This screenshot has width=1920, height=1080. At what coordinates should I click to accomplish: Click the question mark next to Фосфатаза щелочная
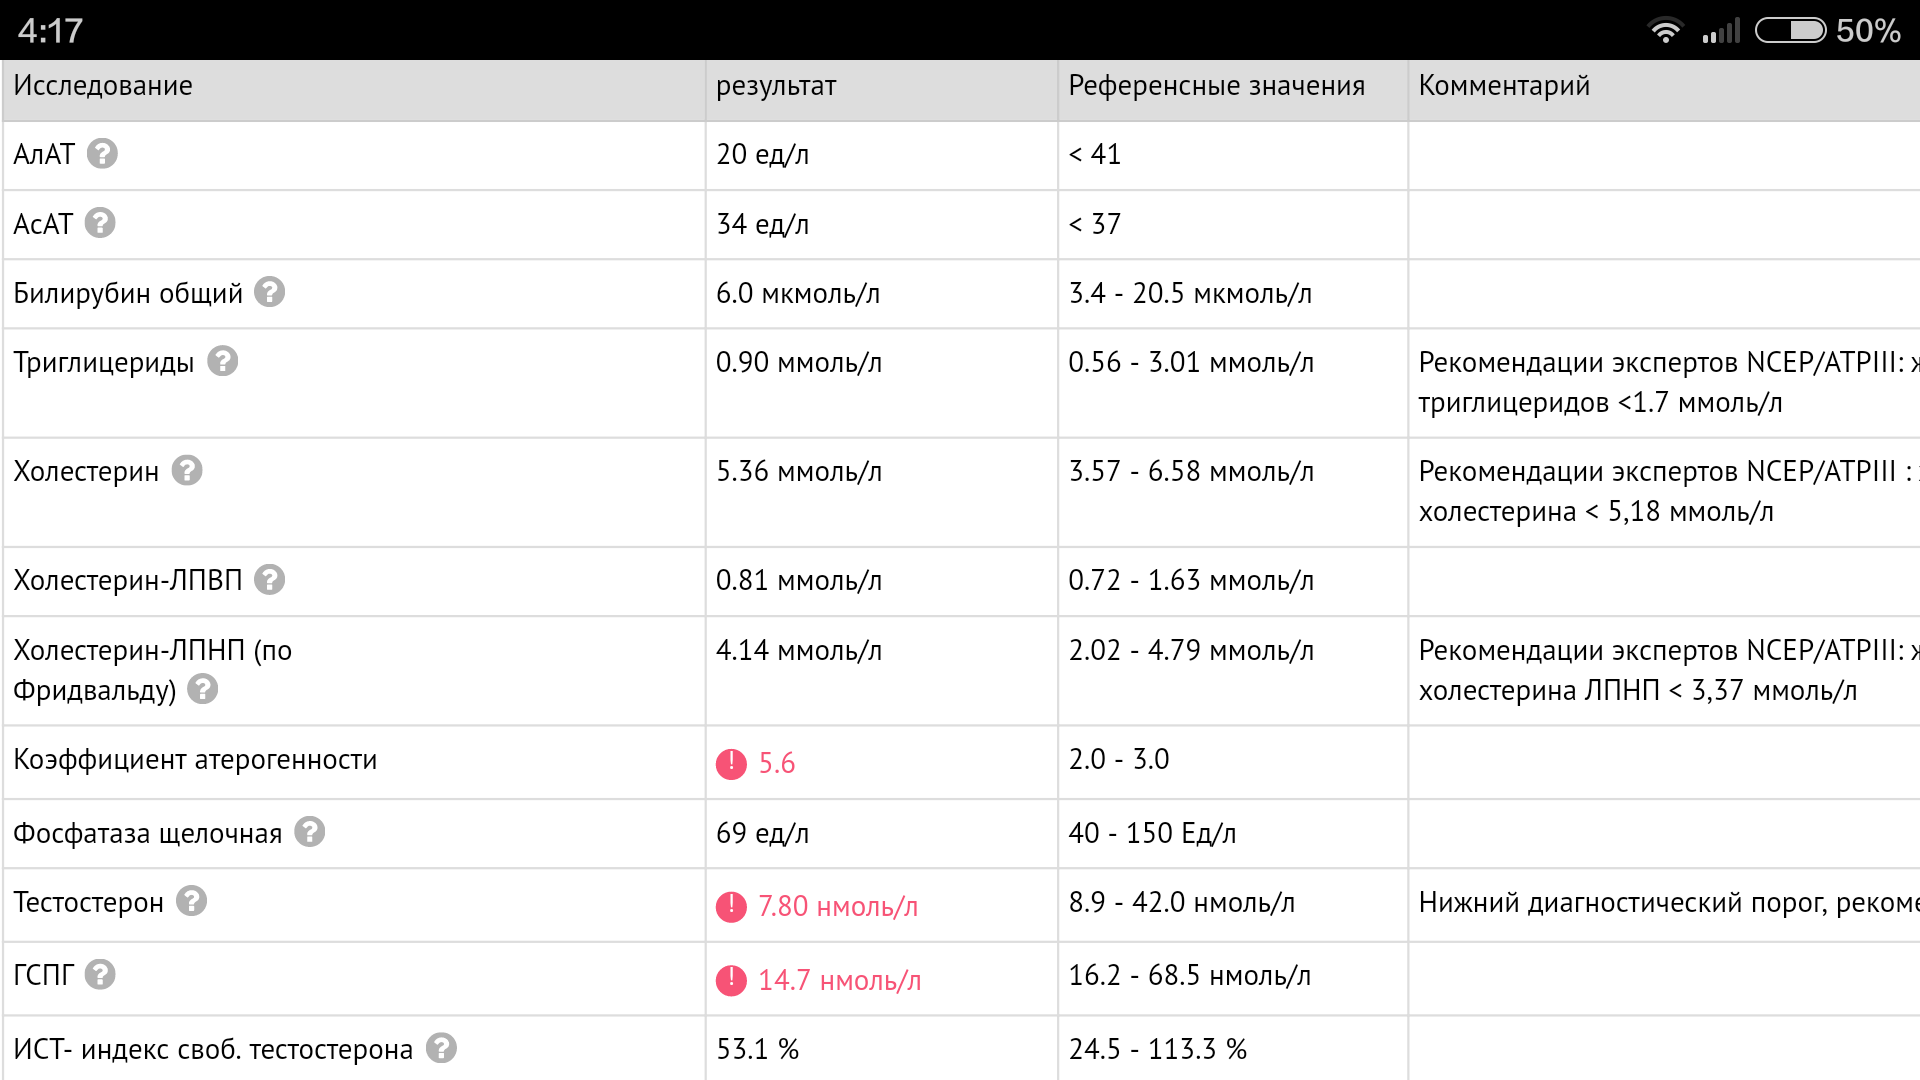tap(309, 832)
